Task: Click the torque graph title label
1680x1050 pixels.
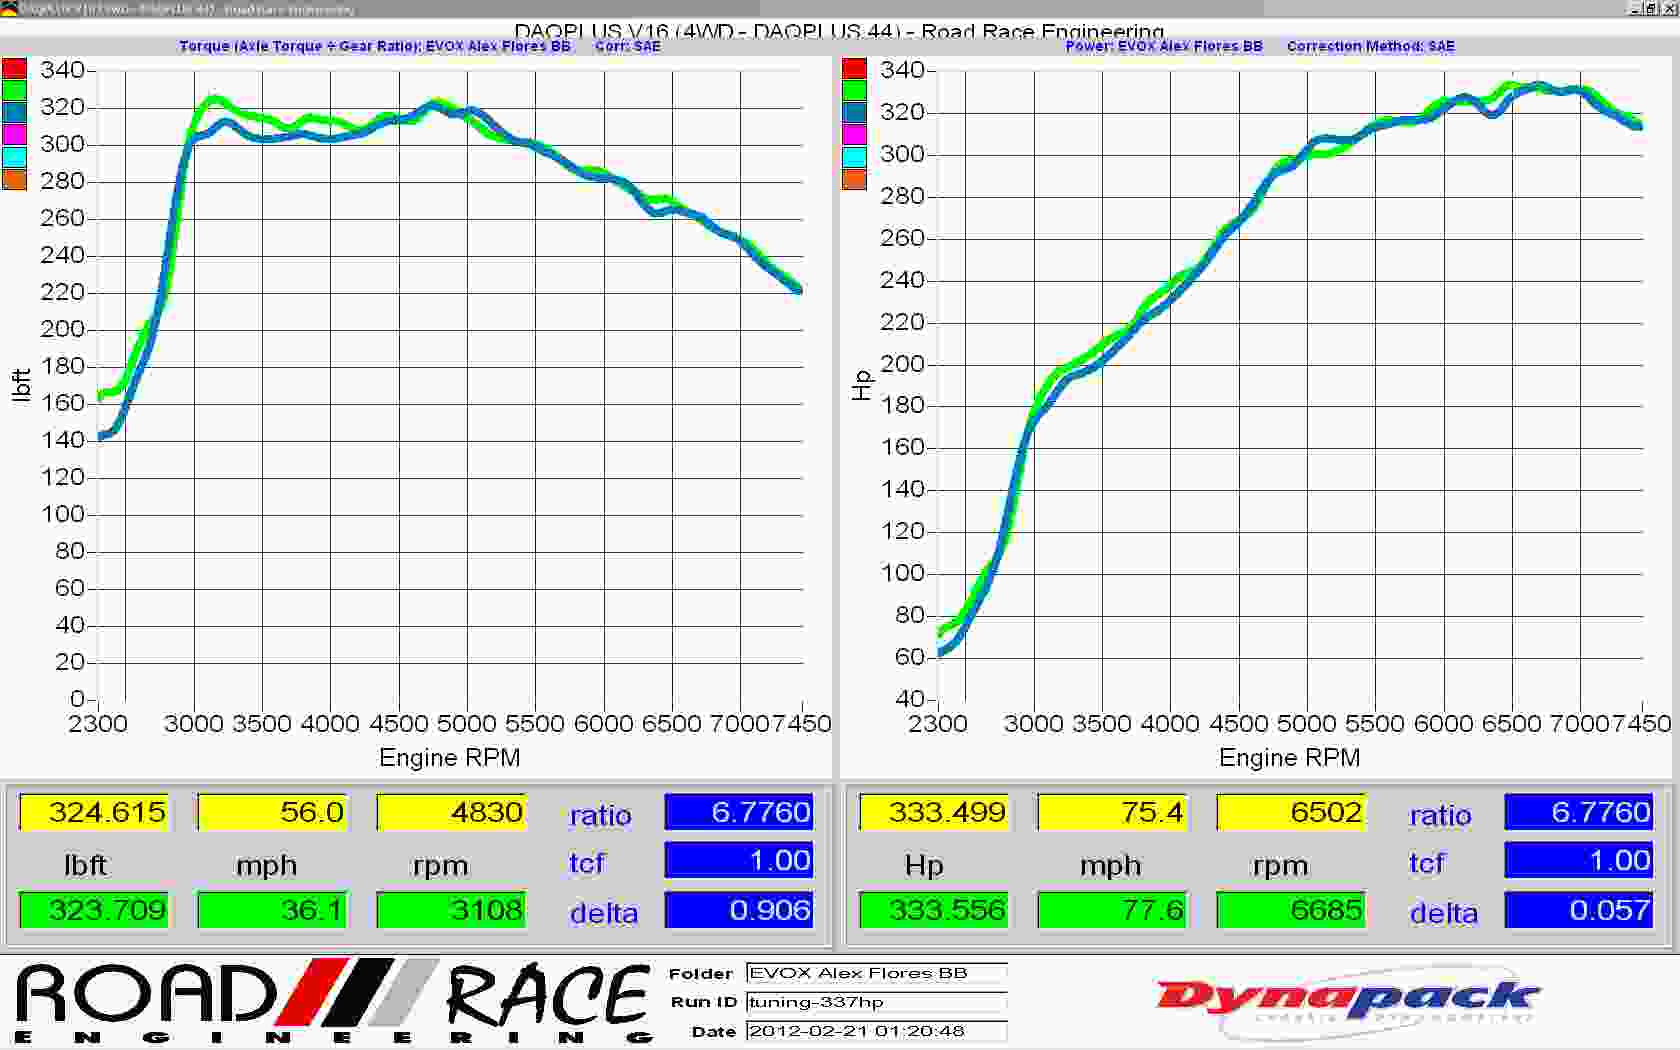Action: click(x=374, y=46)
